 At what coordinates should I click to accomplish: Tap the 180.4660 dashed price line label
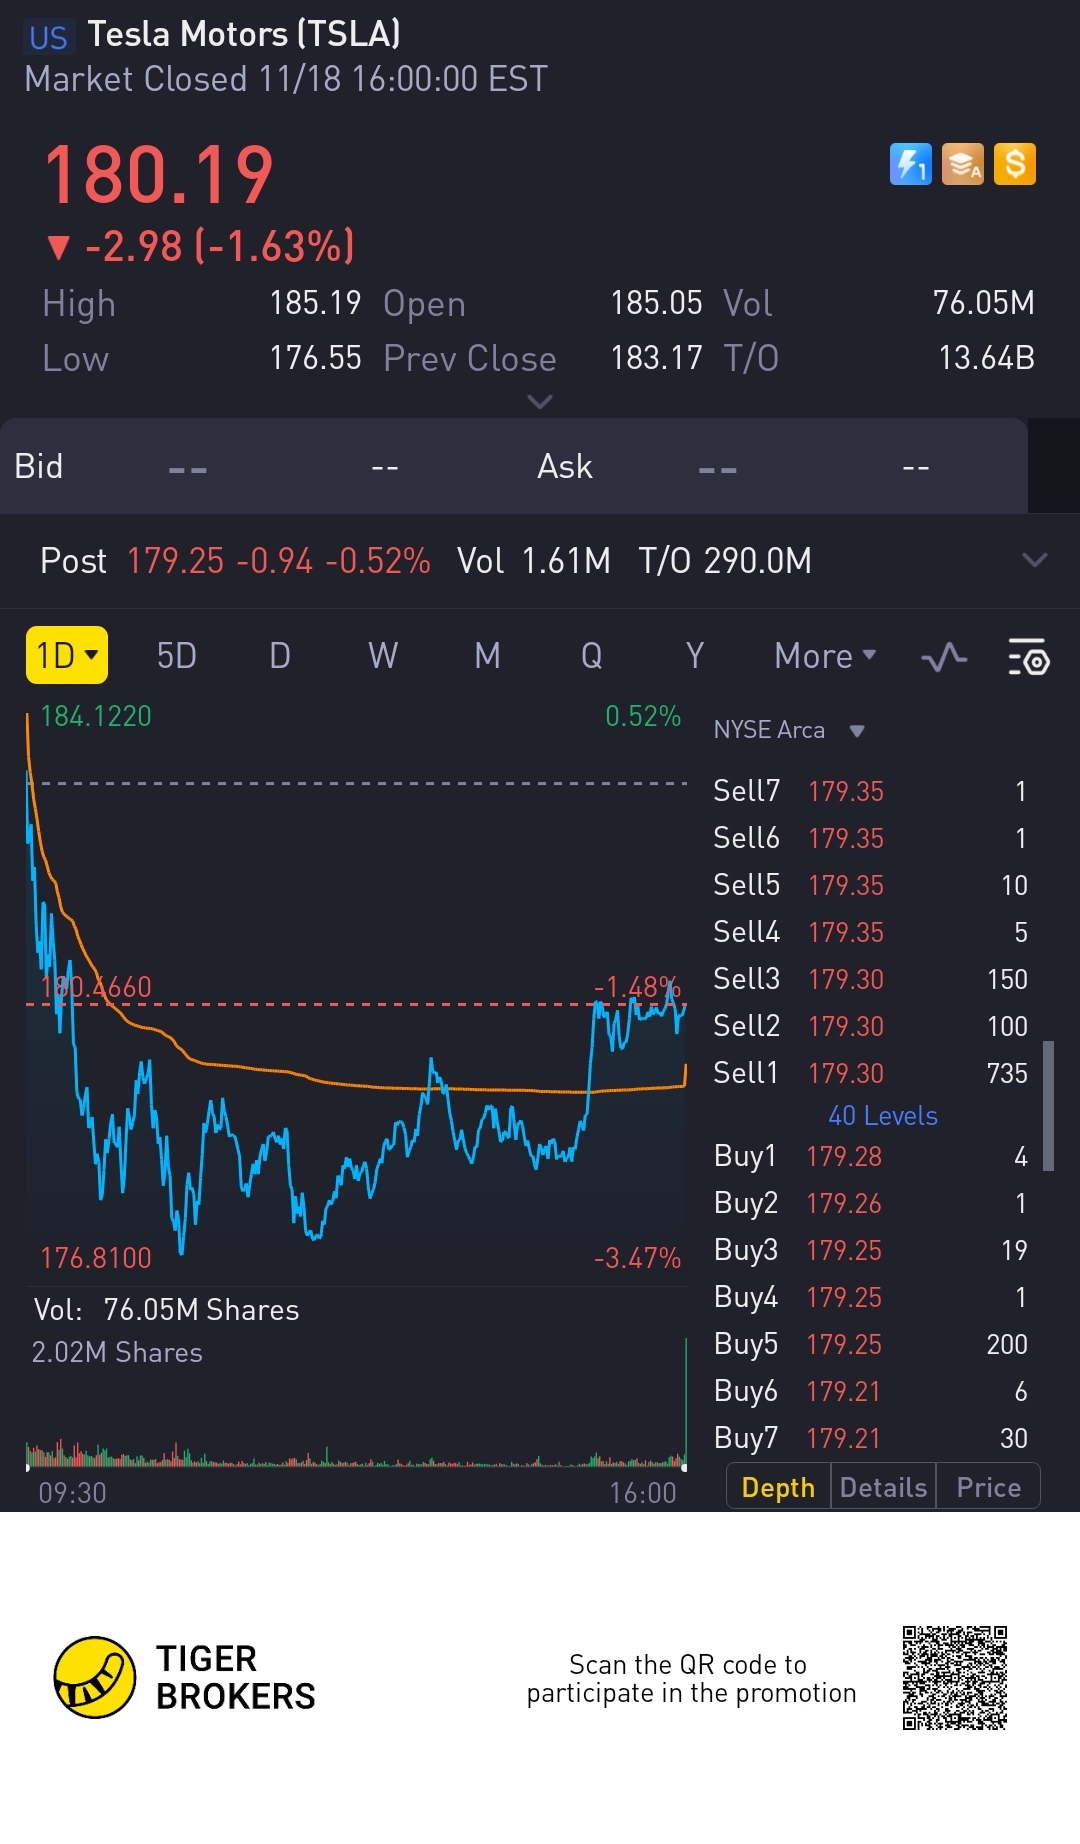pyautogui.click(x=96, y=987)
